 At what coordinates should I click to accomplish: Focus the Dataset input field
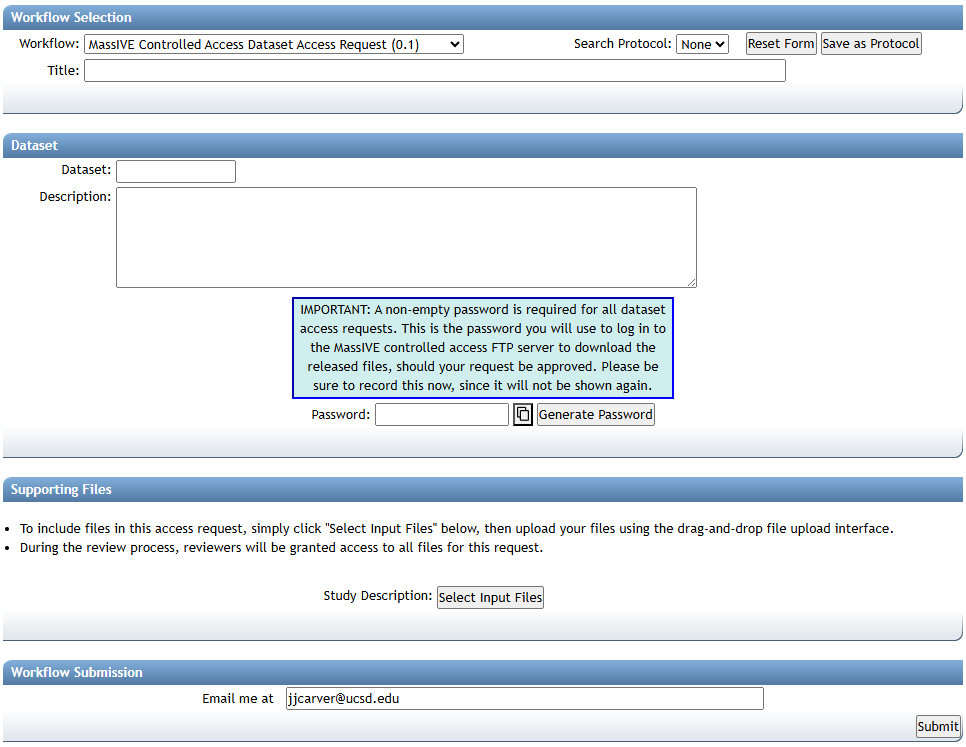pos(176,171)
